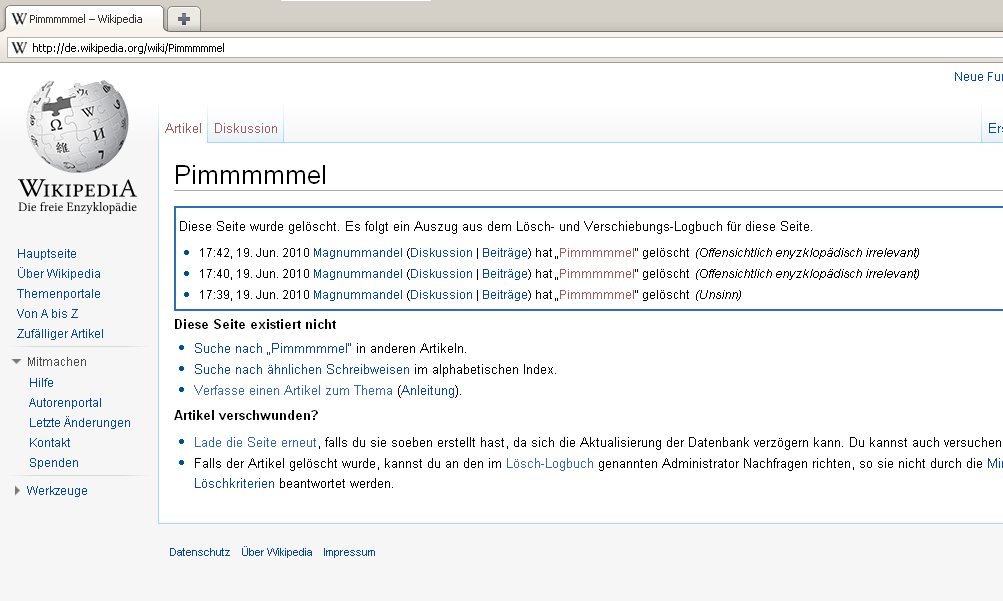Visit the Autorenportal

pos(65,403)
